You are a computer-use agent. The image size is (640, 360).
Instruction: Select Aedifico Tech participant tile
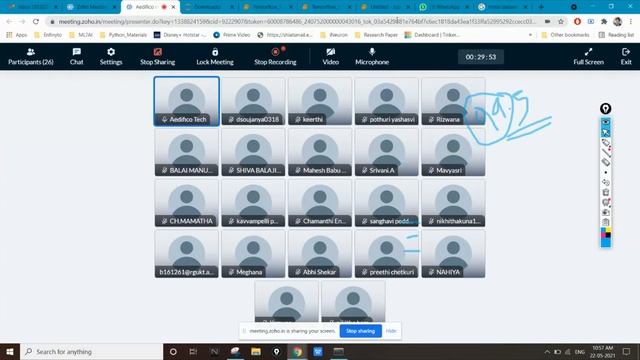tap(187, 101)
